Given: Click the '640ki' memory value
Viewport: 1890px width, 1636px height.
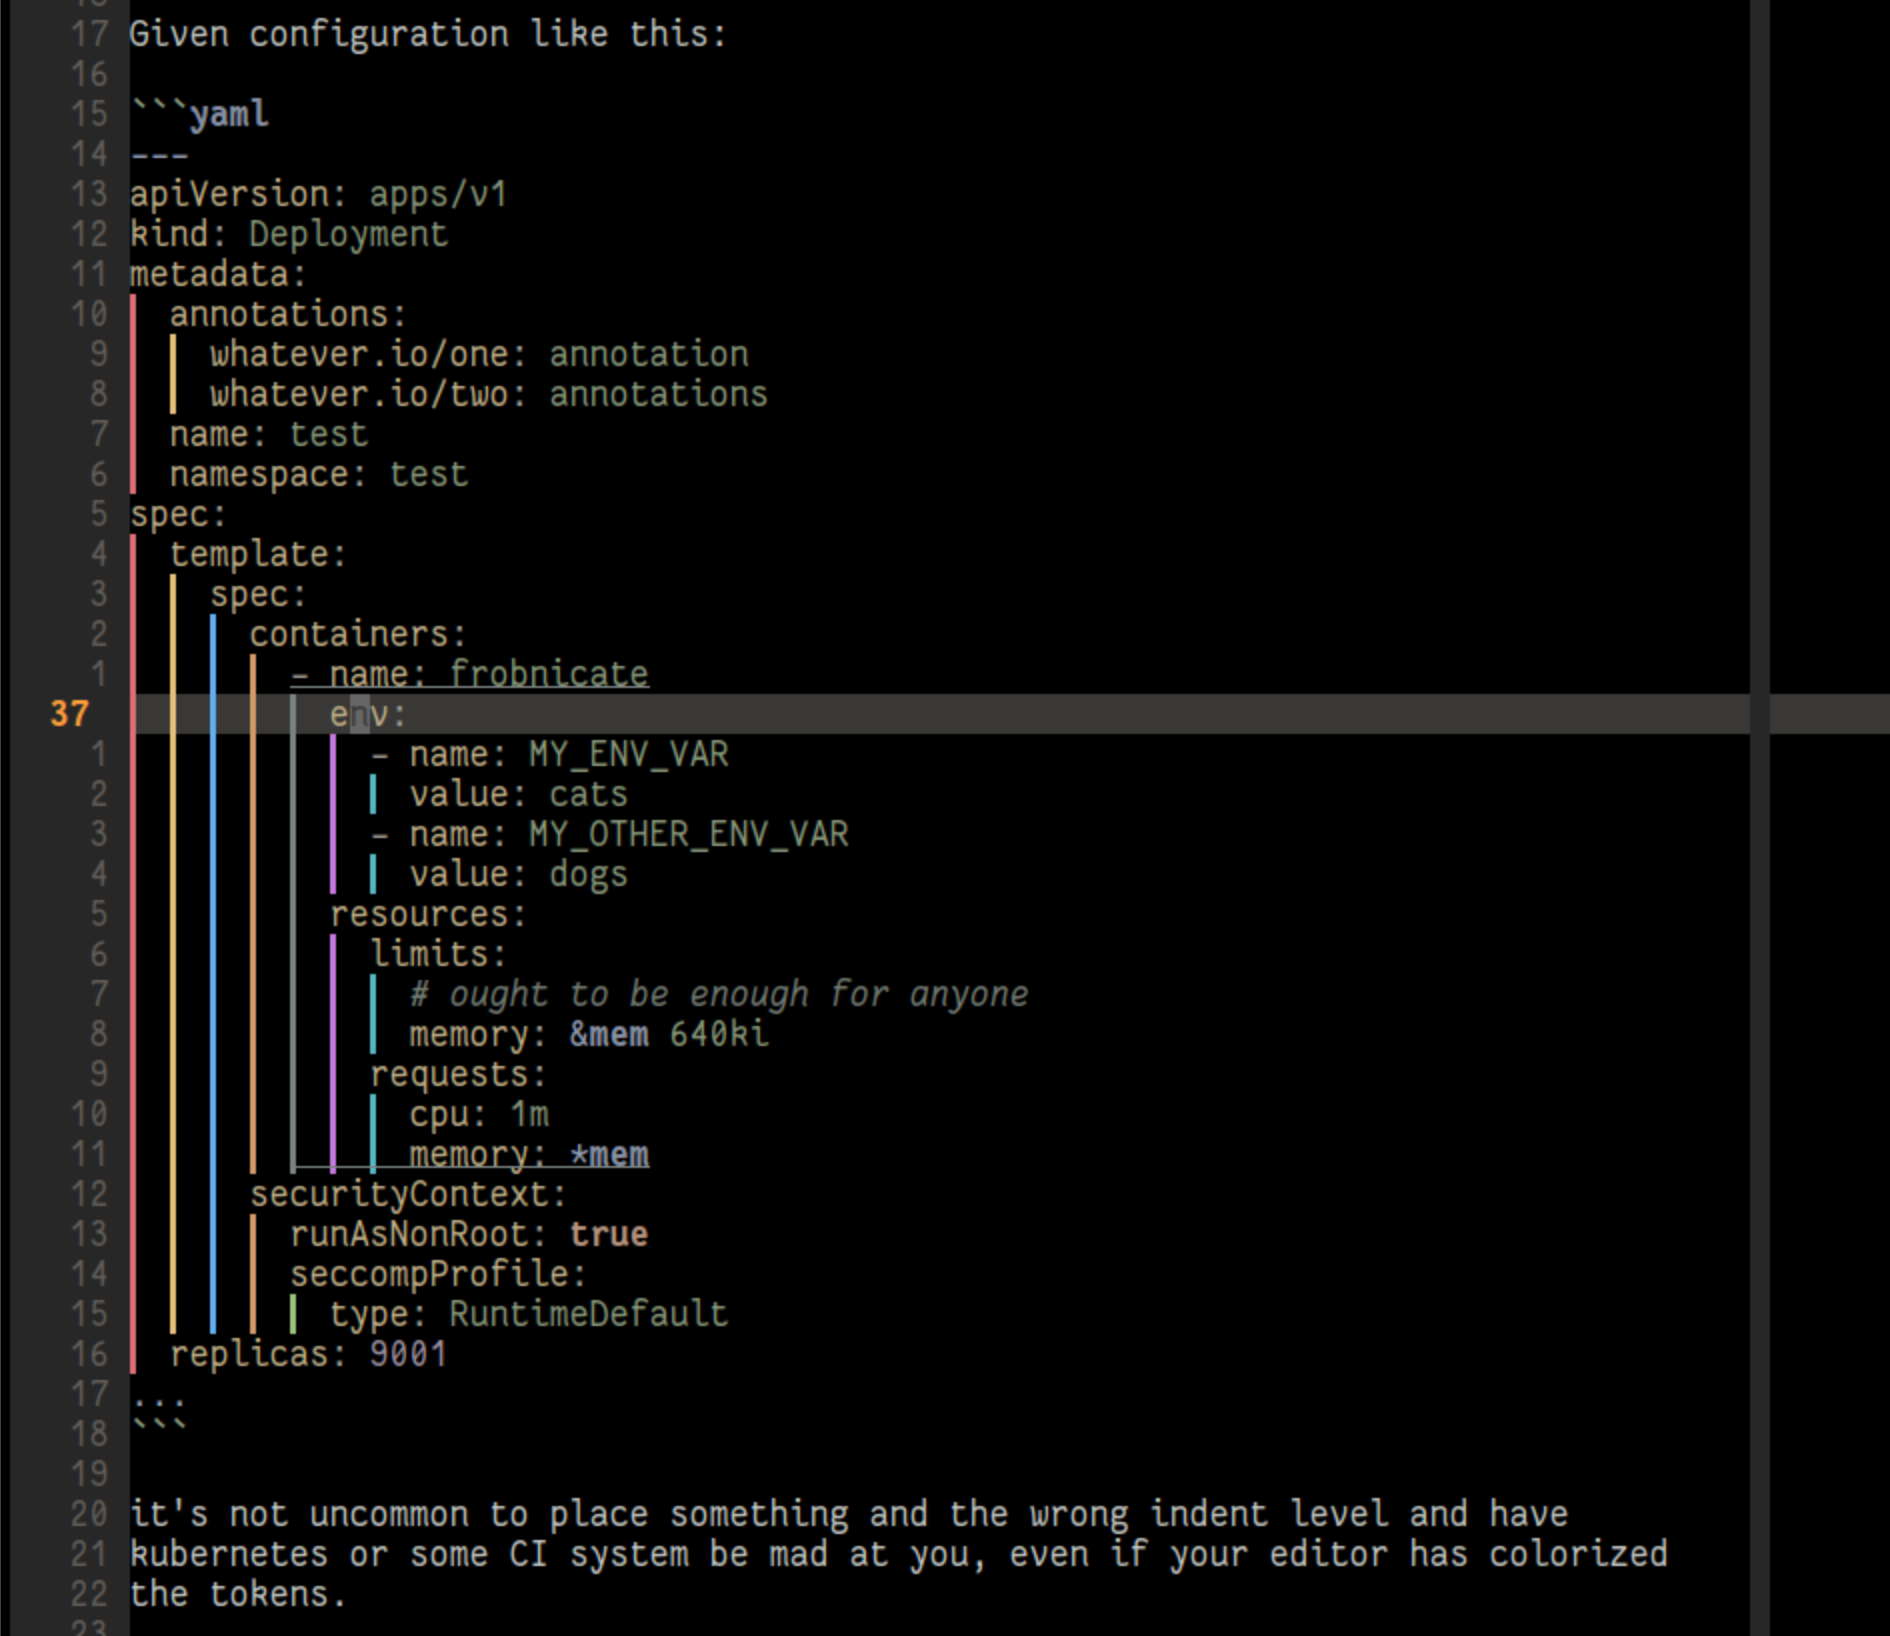Looking at the screenshot, I should point(719,1034).
